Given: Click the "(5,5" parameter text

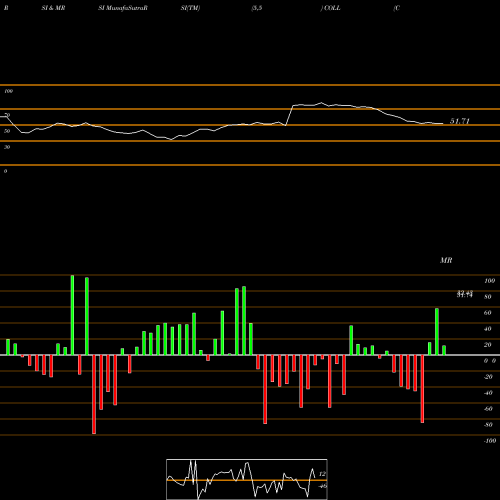Looking at the screenshot, I should 257,8.
